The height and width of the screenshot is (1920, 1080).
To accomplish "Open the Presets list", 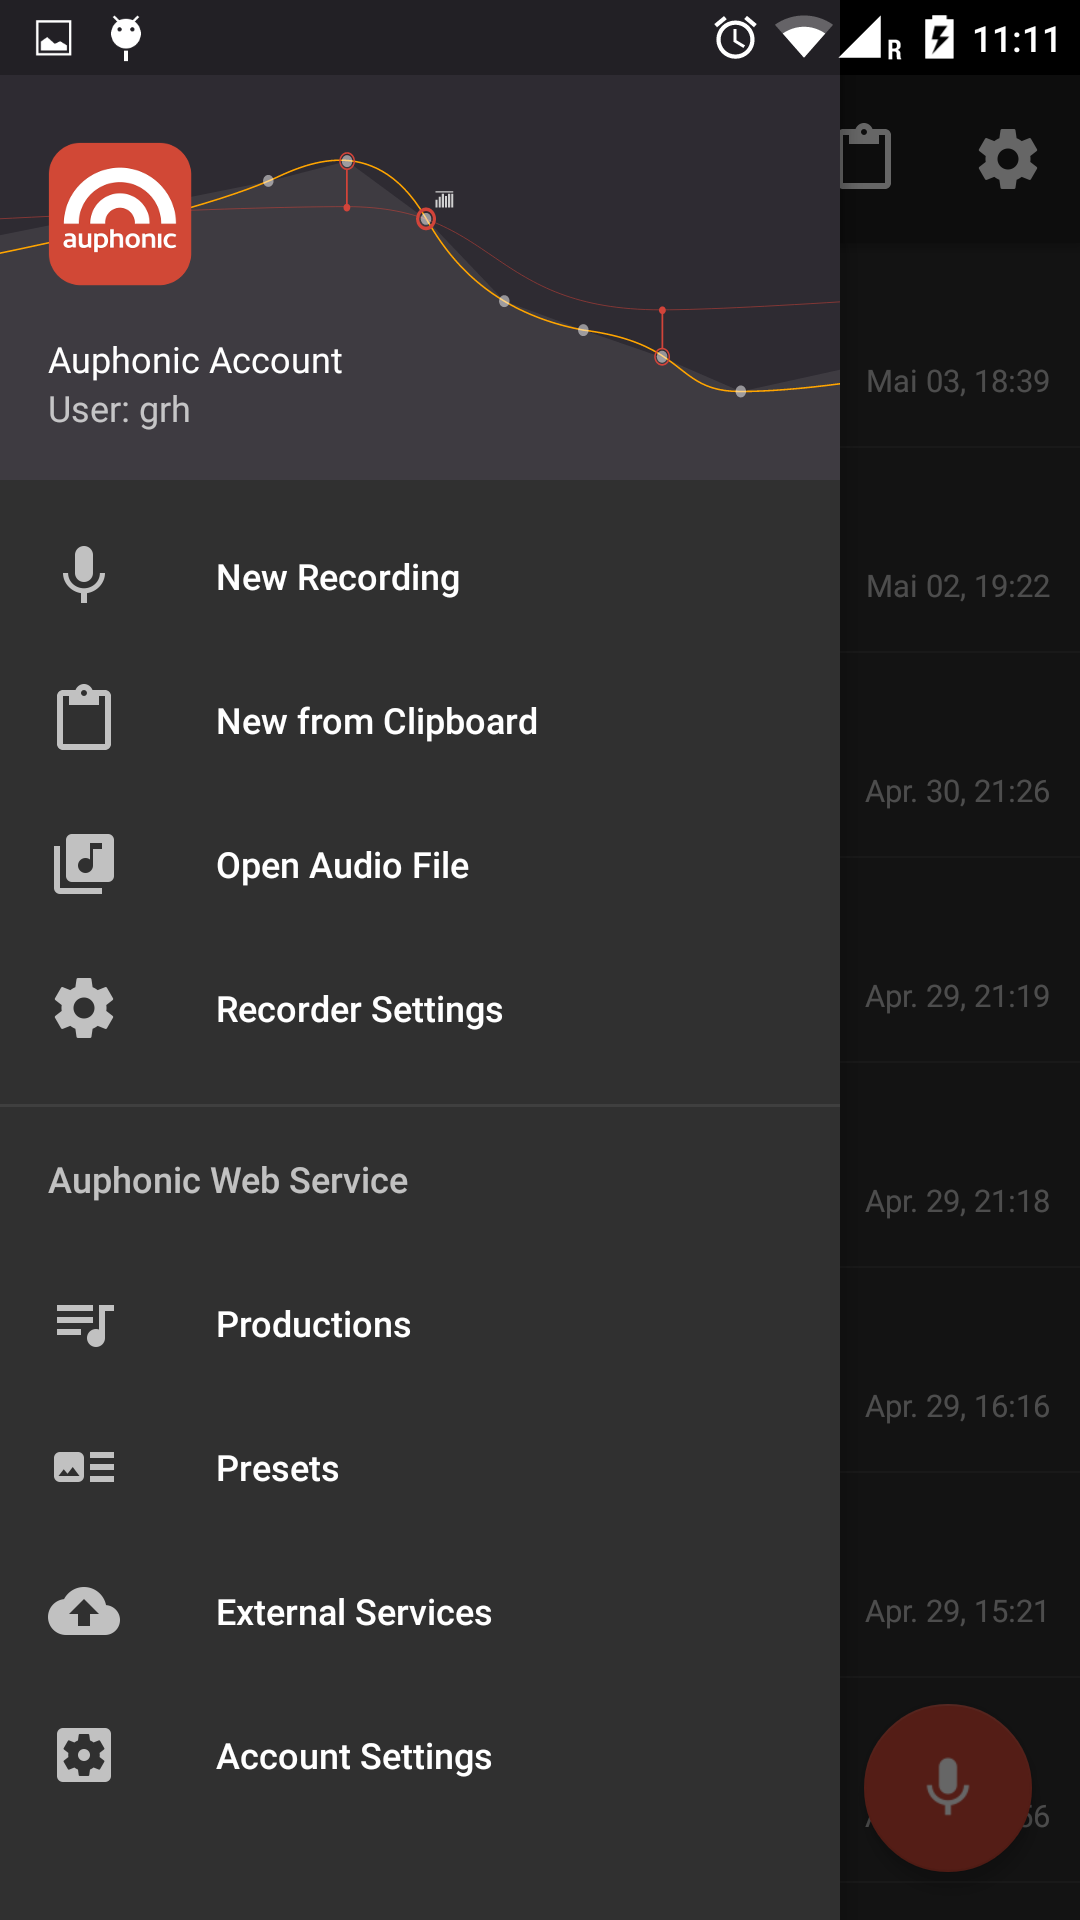I will (277, 1469).
